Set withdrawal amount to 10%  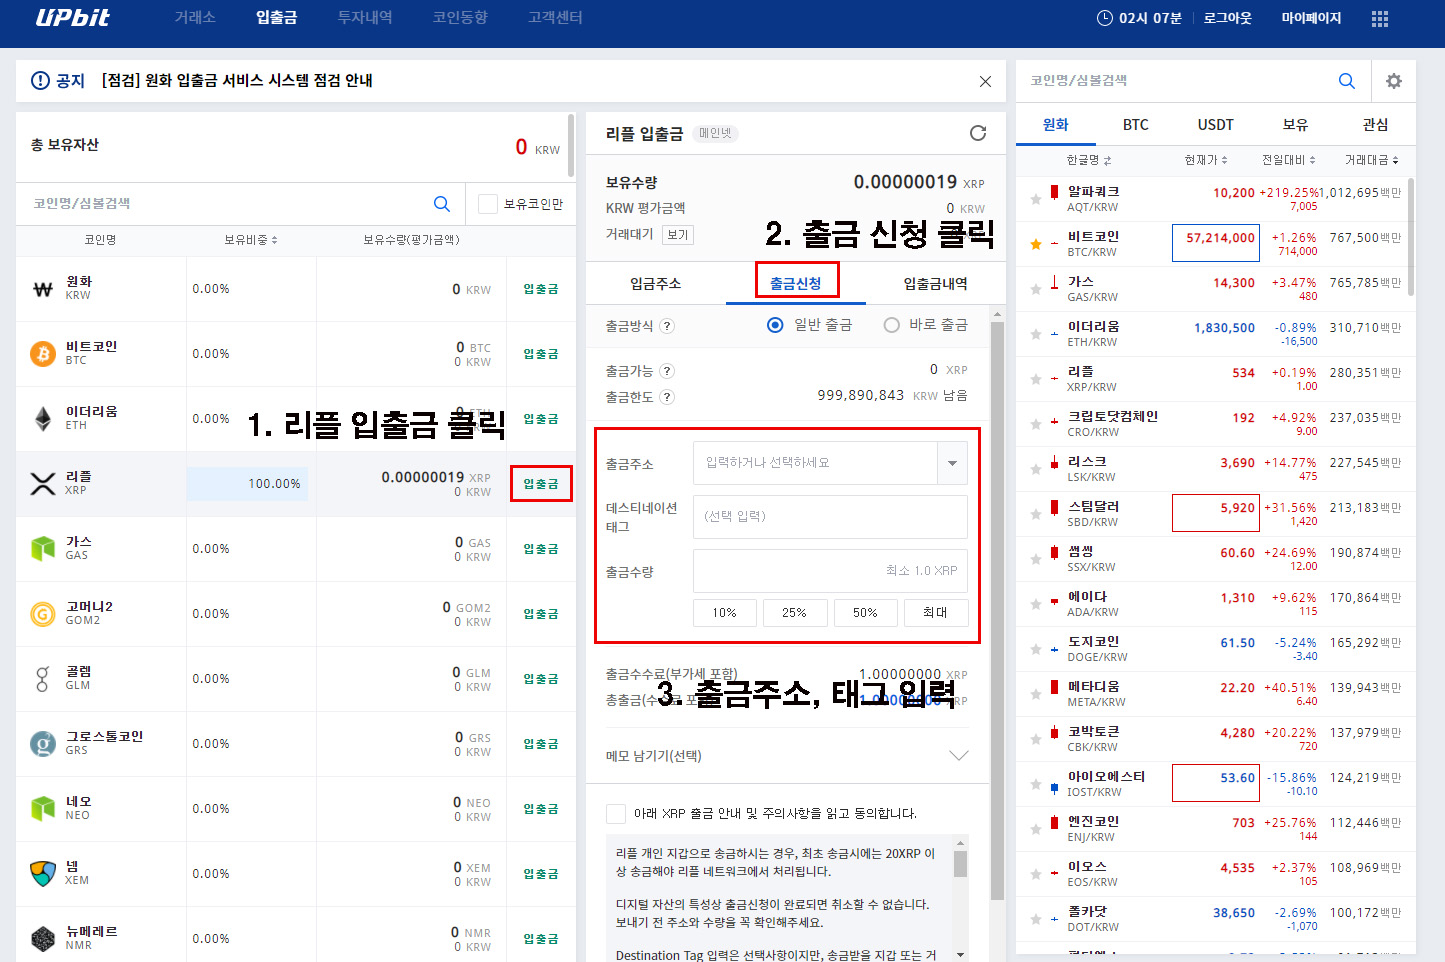click(x=724, y=613)
